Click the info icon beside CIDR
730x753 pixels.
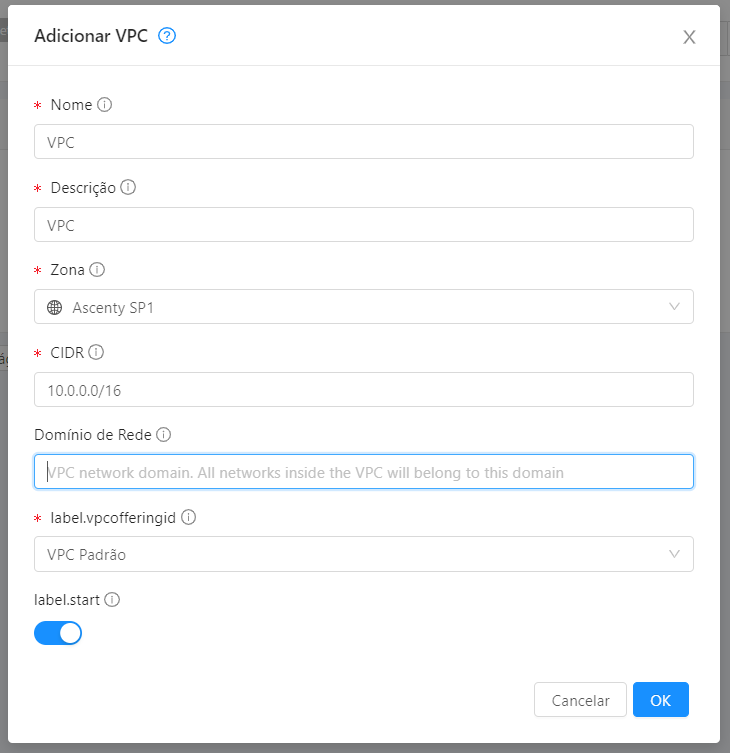click(x=96, y=352)
